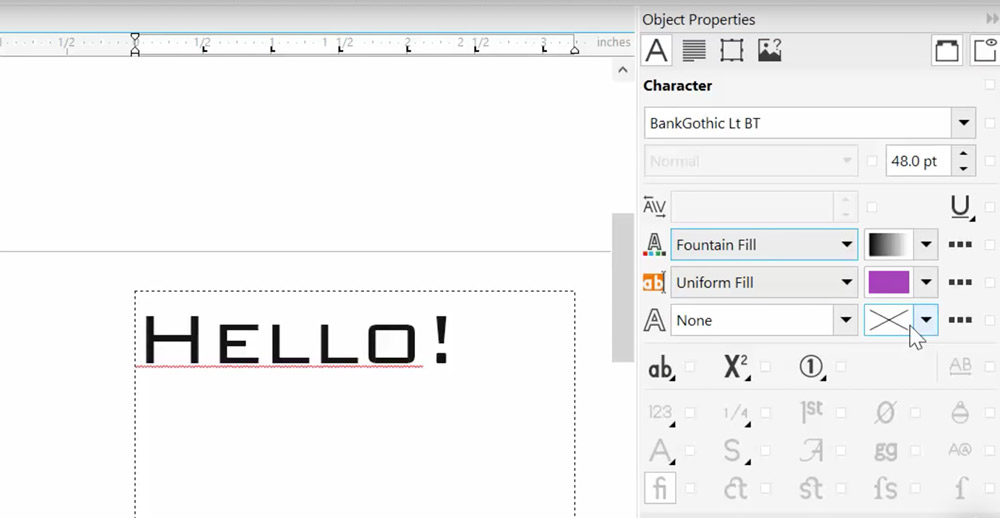Open the Normal font style dropdown
Viewport: 1000px width, 518px height.
(x=751, y=161)
